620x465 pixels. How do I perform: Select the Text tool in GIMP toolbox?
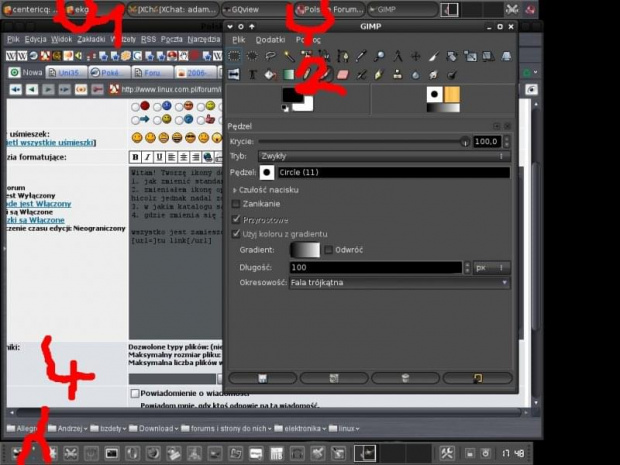tap(252, 74)
